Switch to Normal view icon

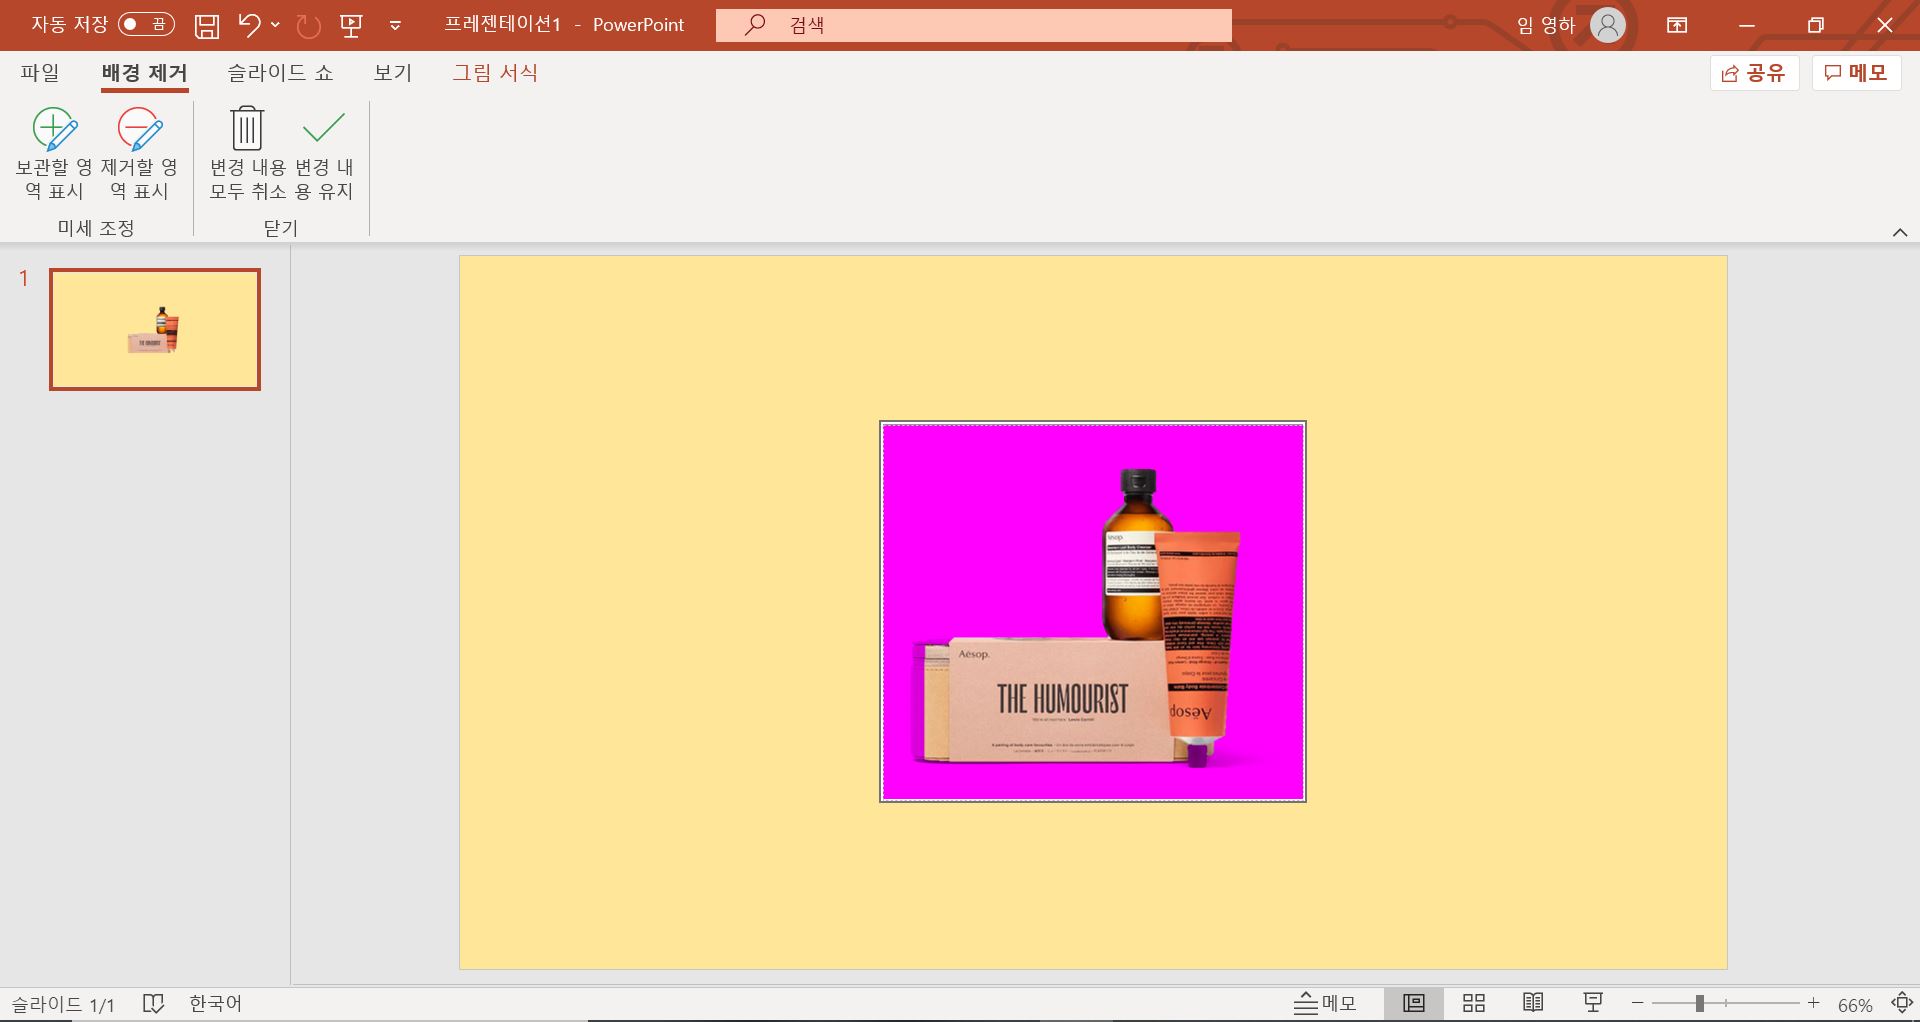[x=1414, y=1003]
